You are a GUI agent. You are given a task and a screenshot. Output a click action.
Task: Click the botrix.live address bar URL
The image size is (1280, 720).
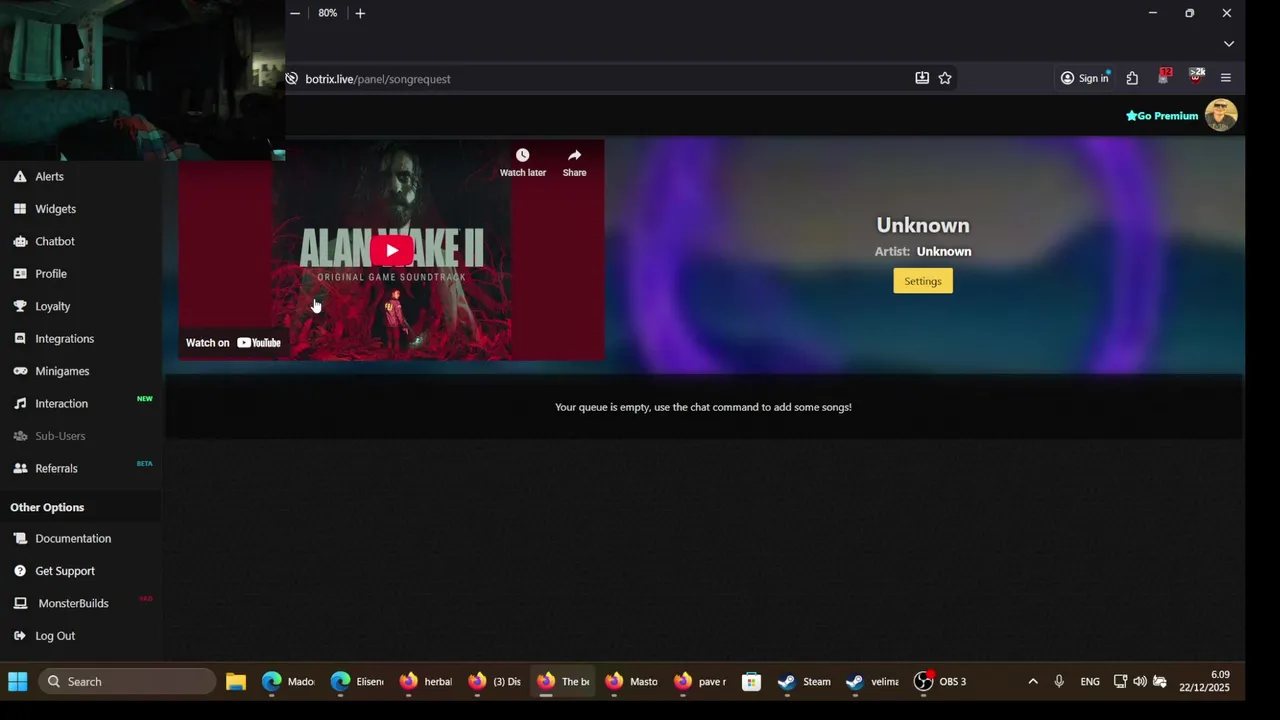pyautogui.click(x=378, y=79)
